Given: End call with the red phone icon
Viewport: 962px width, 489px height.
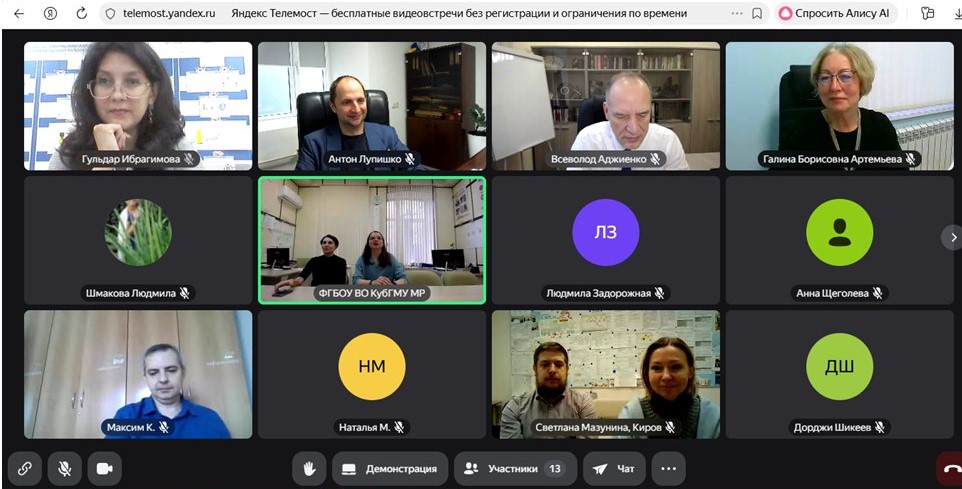Looking at the screenshot, I should [x=951, y=469].
